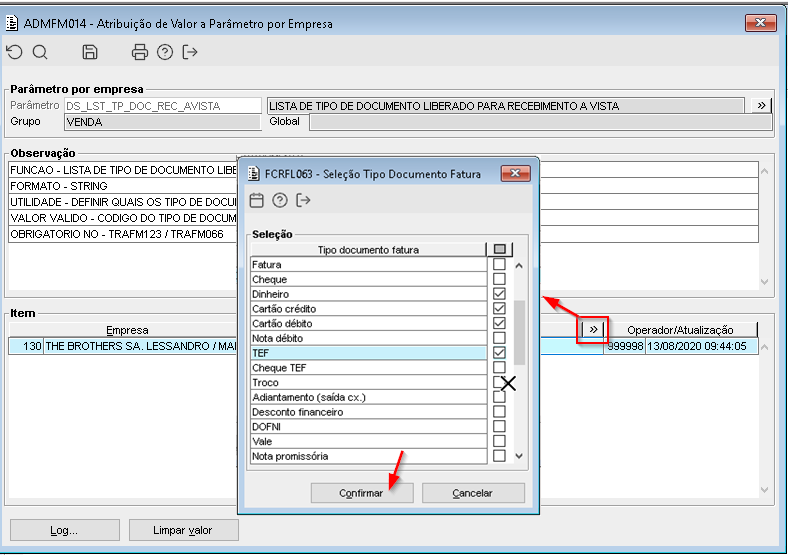Click the Log... button

(64, 530)
